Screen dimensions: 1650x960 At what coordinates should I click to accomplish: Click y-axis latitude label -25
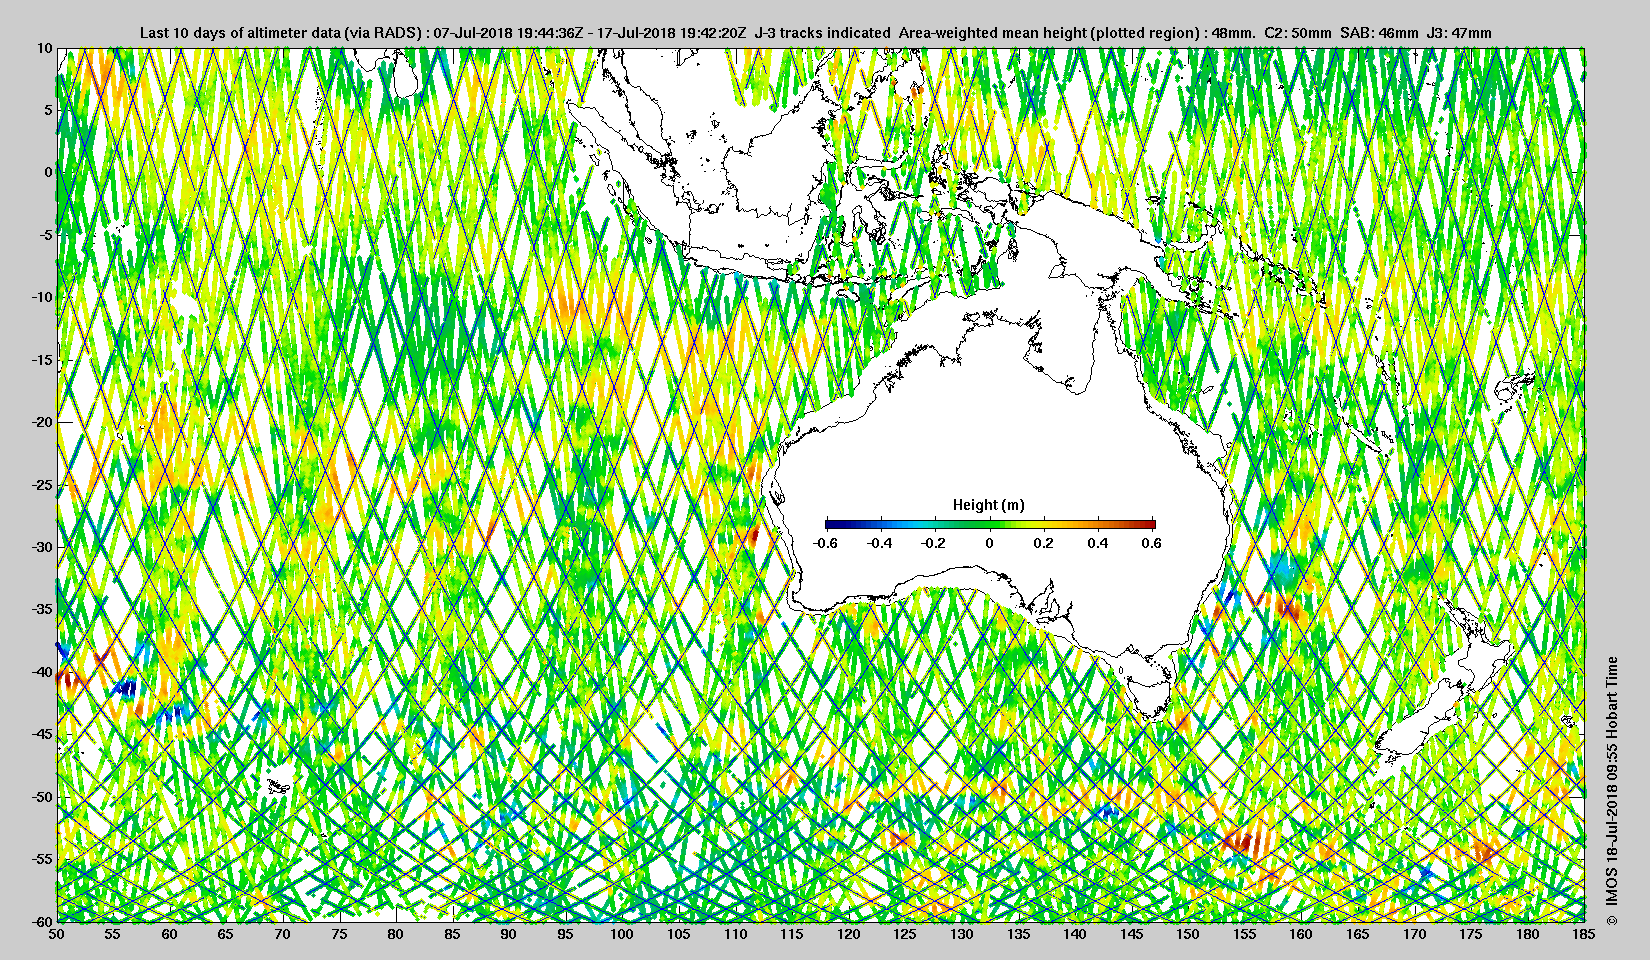(x=42, y=485)
